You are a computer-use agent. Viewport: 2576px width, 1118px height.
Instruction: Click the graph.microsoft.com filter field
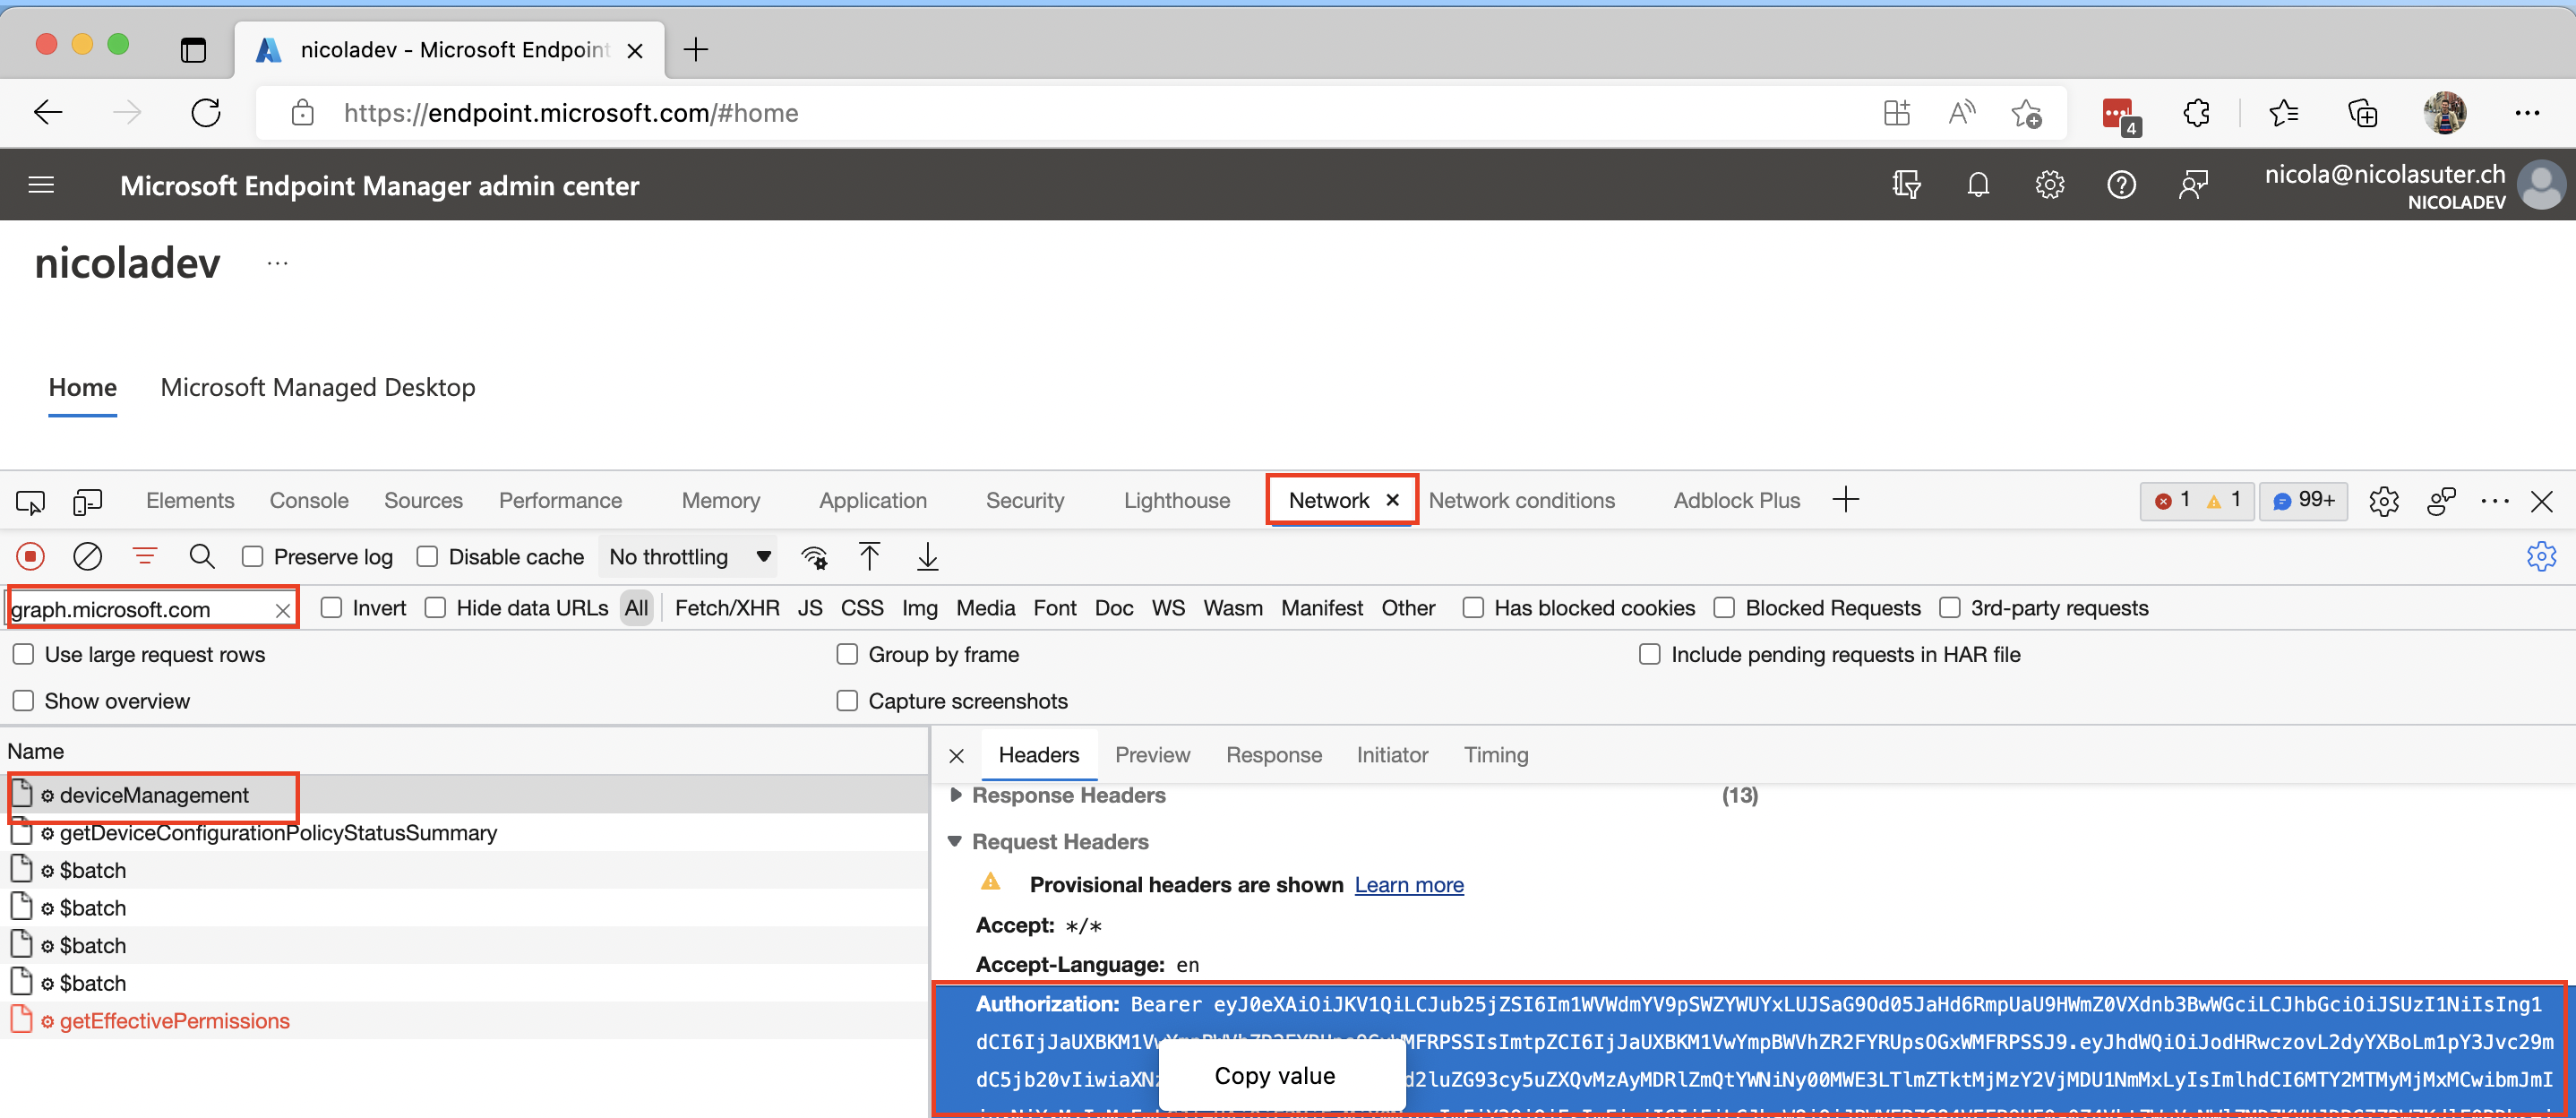pos(140,609)
